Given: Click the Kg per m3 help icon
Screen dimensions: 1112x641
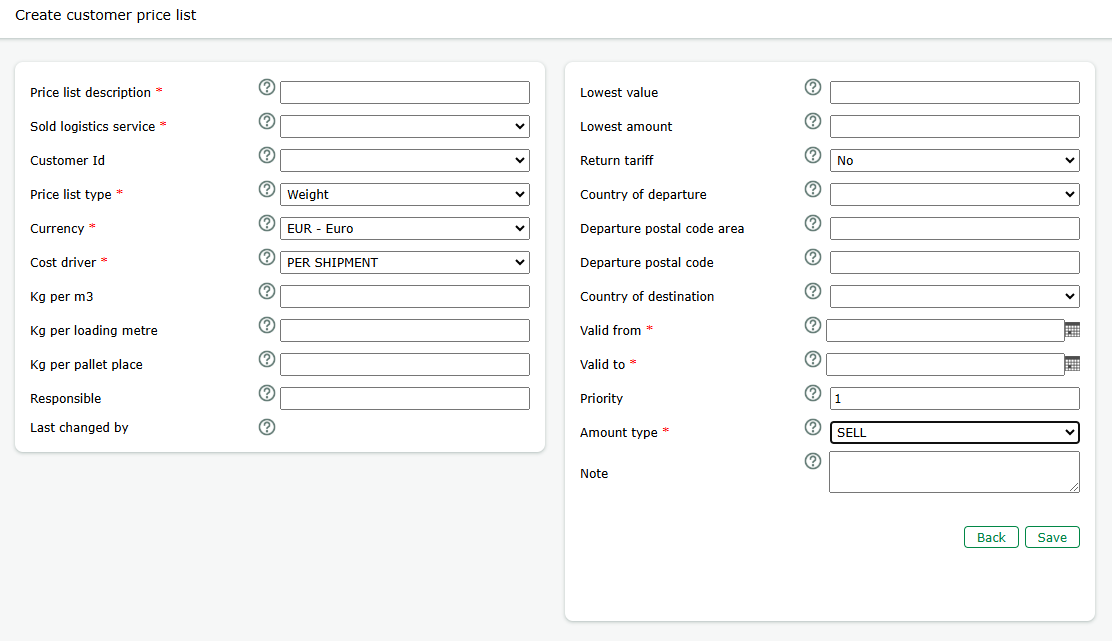Looking at the screenshot, I should tap(266, 291).
